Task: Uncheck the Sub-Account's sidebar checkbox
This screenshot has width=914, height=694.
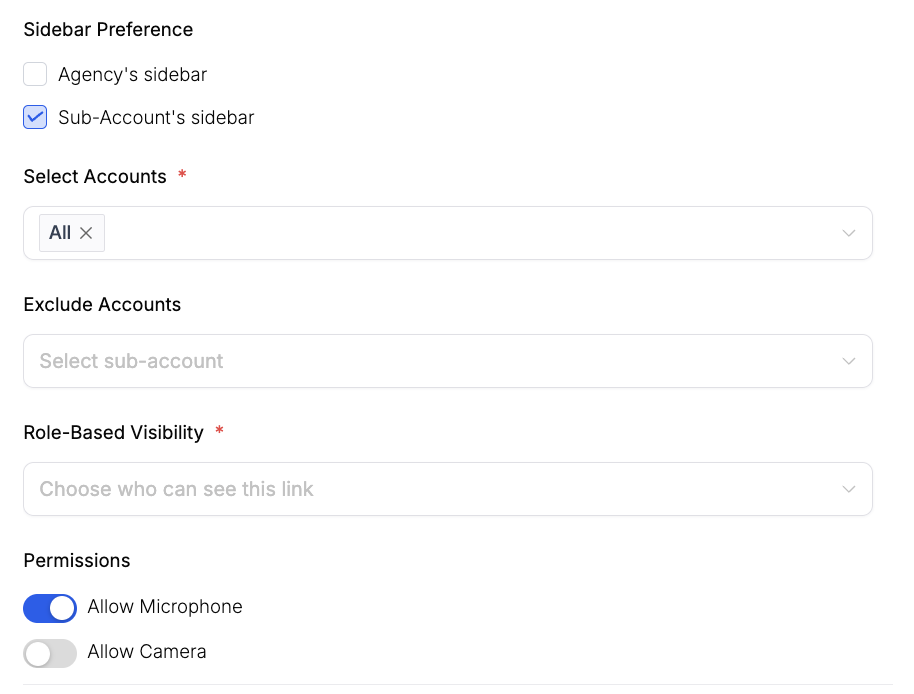Action: tap(35, 118)
